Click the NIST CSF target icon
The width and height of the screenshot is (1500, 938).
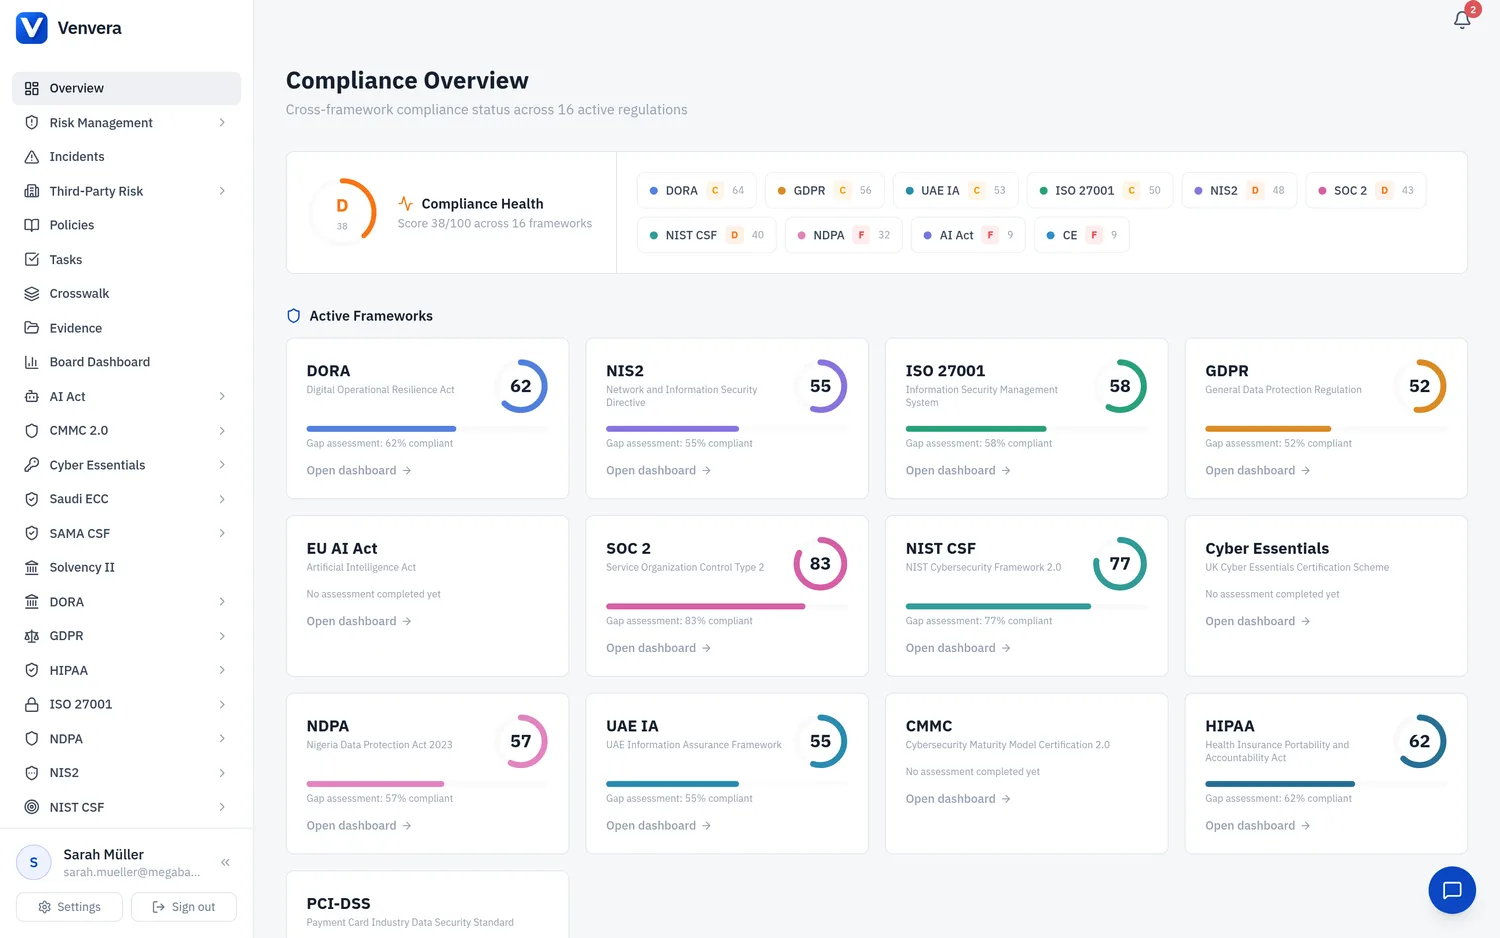click(32, 807)
